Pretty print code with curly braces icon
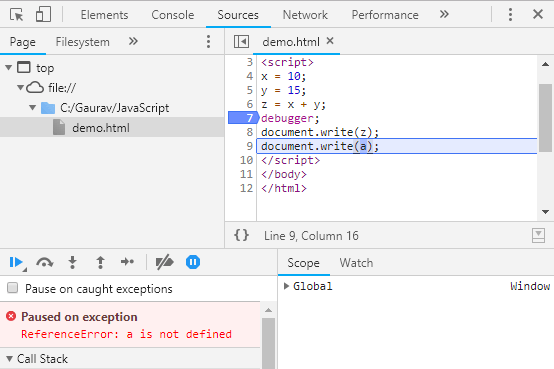This screenshot has height=369, width=554. (x=241, y=235)
